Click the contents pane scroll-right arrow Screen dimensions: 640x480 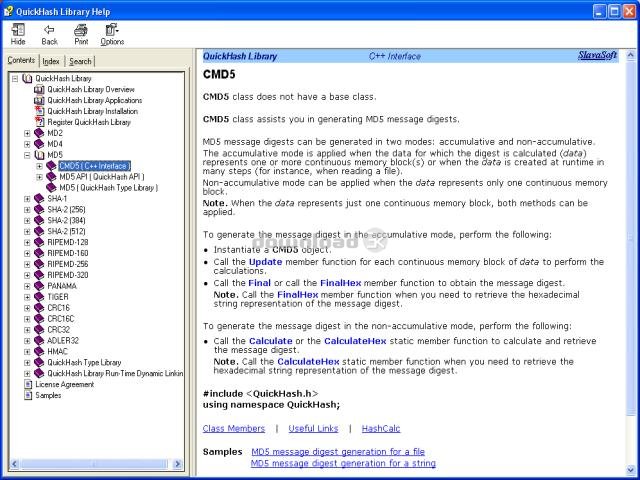click(178, 464)
